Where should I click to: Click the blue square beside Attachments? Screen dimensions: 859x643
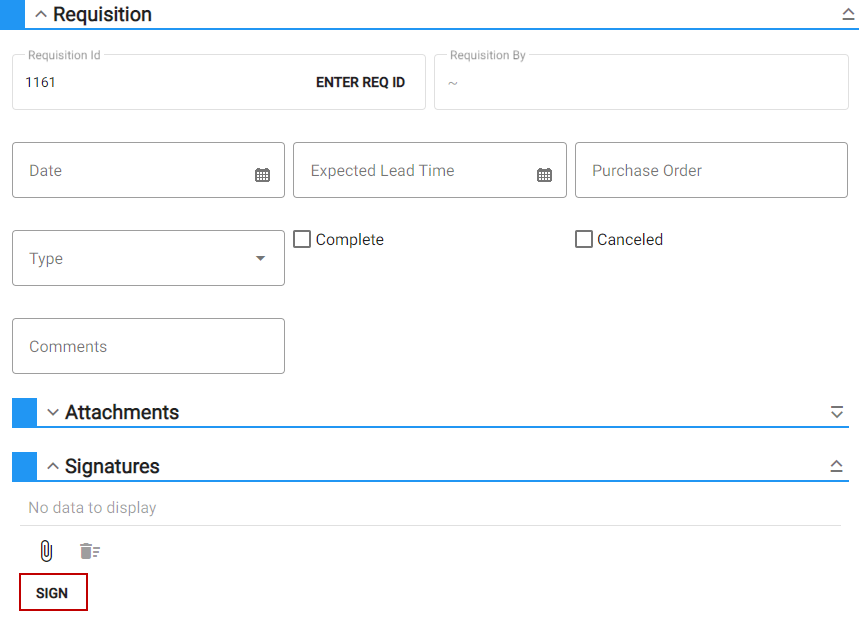[25, 412]
